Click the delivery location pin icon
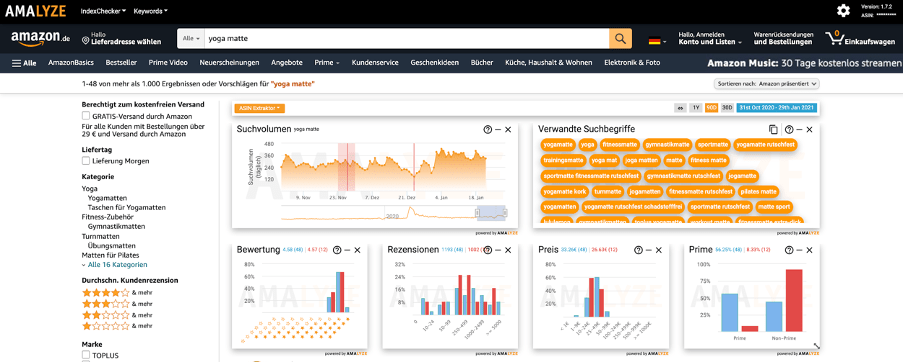 pyautogui.click(x=85, y=40)
